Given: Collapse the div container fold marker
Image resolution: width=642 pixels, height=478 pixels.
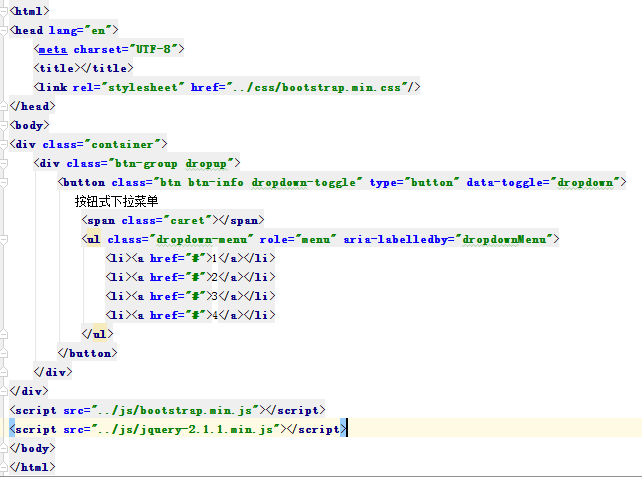Looking at the screenshot, I should coord(3,144).
